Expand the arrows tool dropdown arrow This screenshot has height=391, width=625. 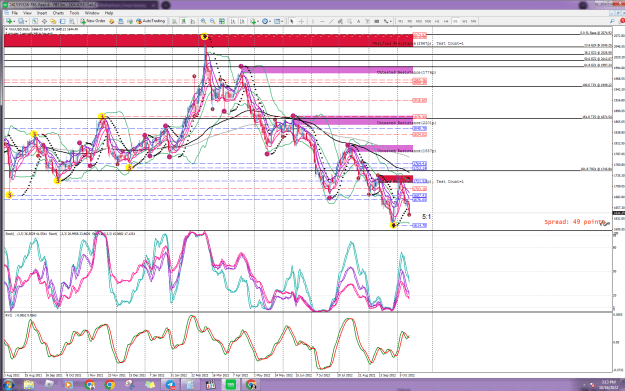click(391, 21)
